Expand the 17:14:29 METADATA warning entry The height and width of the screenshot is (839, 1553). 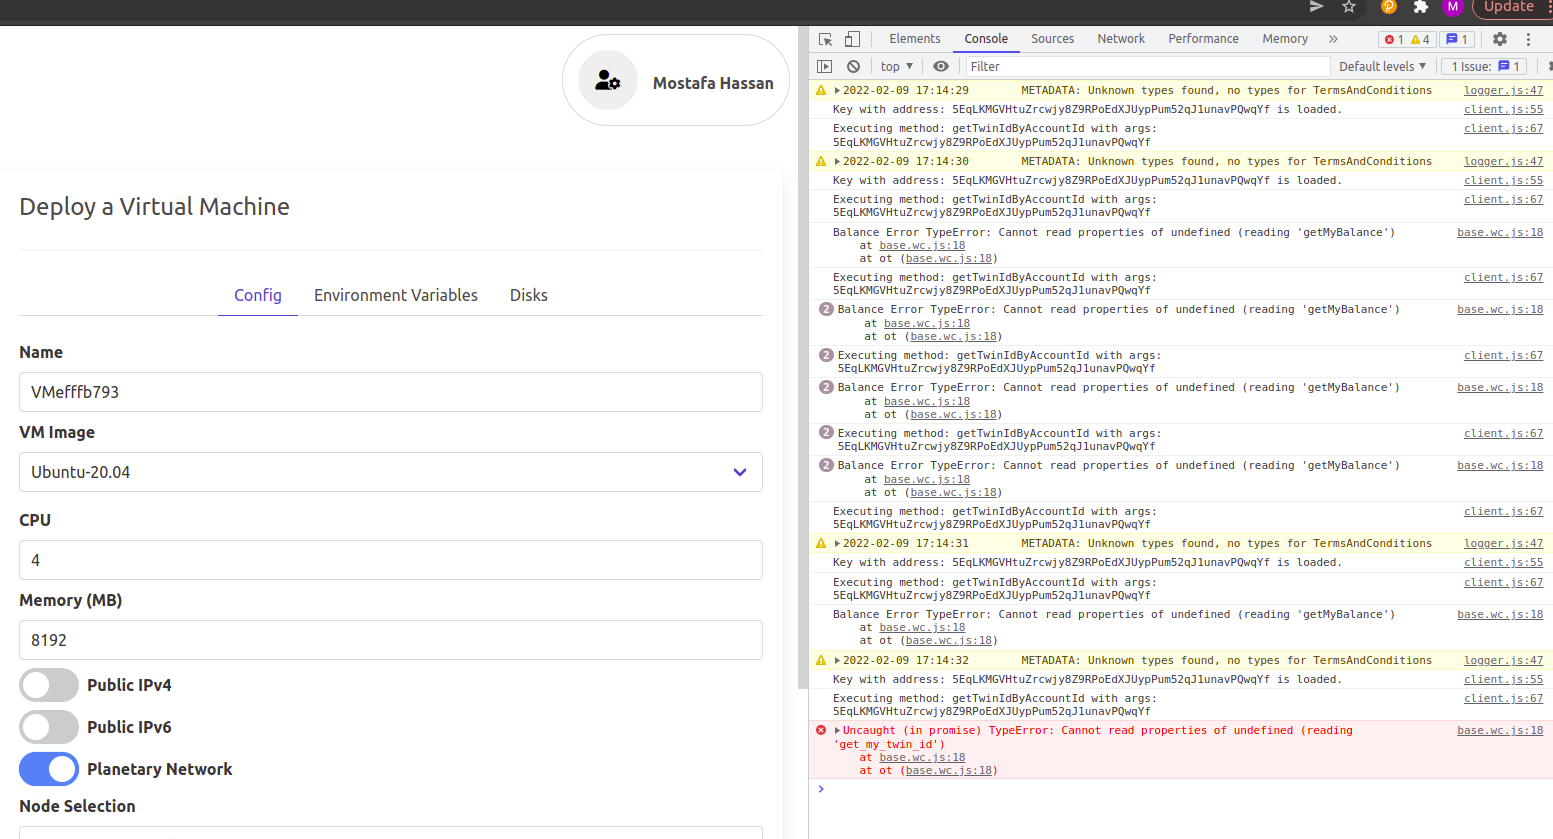(837, 90)
